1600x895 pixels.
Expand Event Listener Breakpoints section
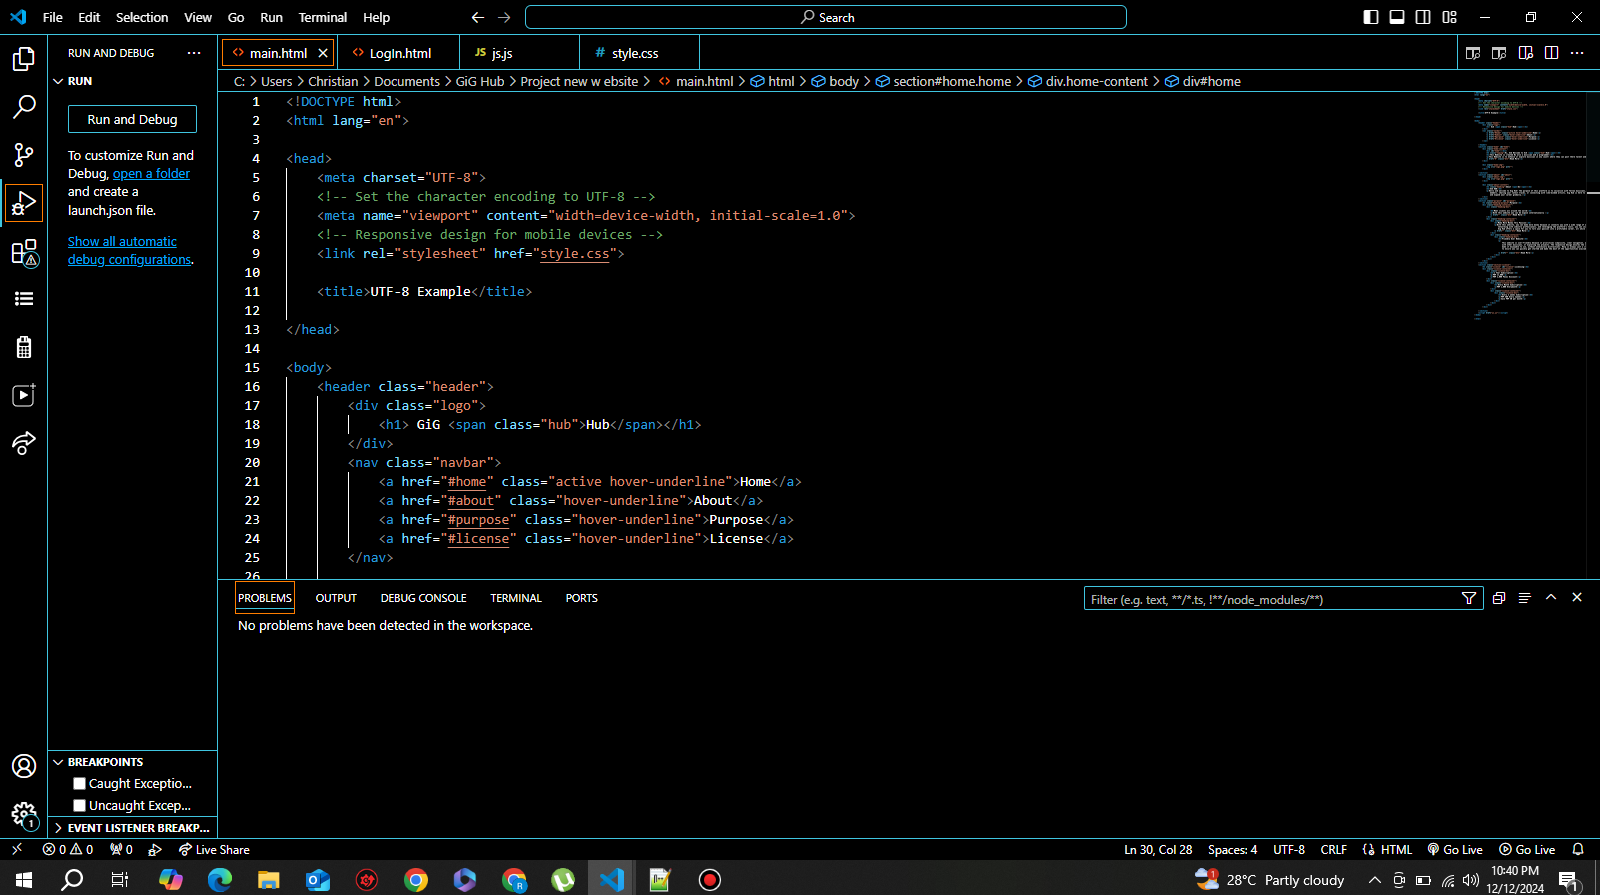click(59, 828)
